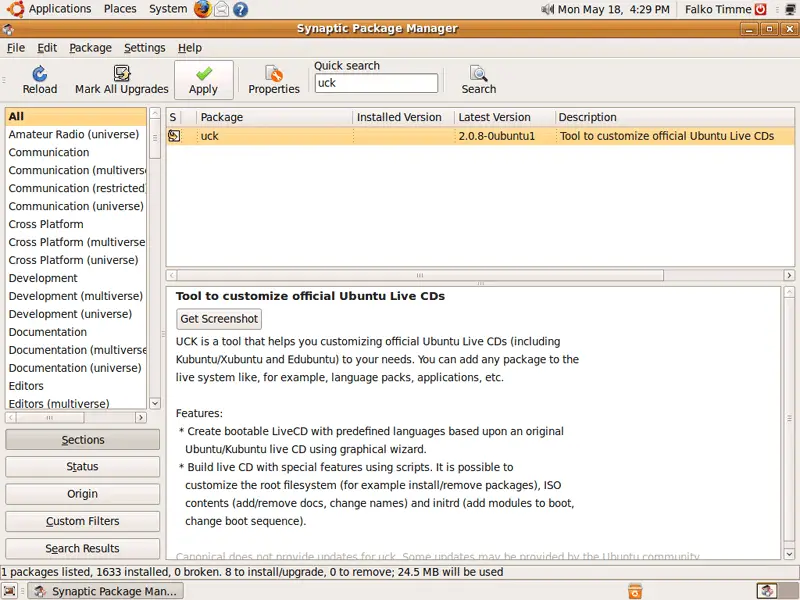Screen dimensions: 800x600
Task: Click the red power icon
Action: [x=761, y=9]
